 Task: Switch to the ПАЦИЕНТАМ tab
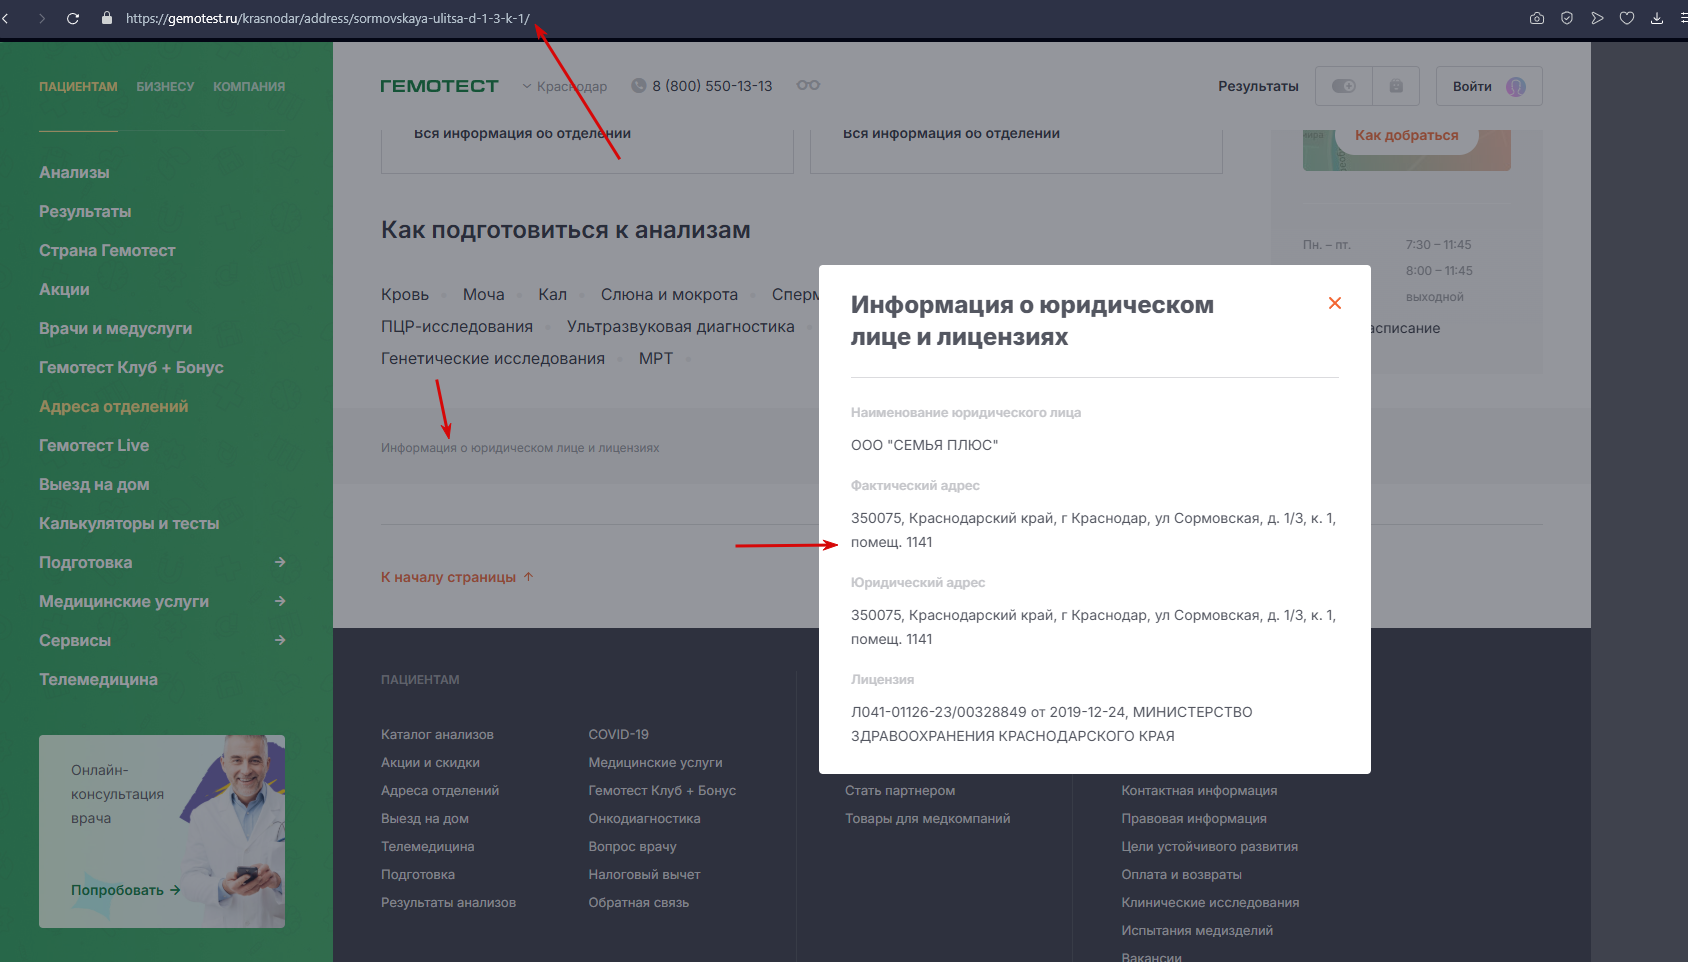(78, 87)
